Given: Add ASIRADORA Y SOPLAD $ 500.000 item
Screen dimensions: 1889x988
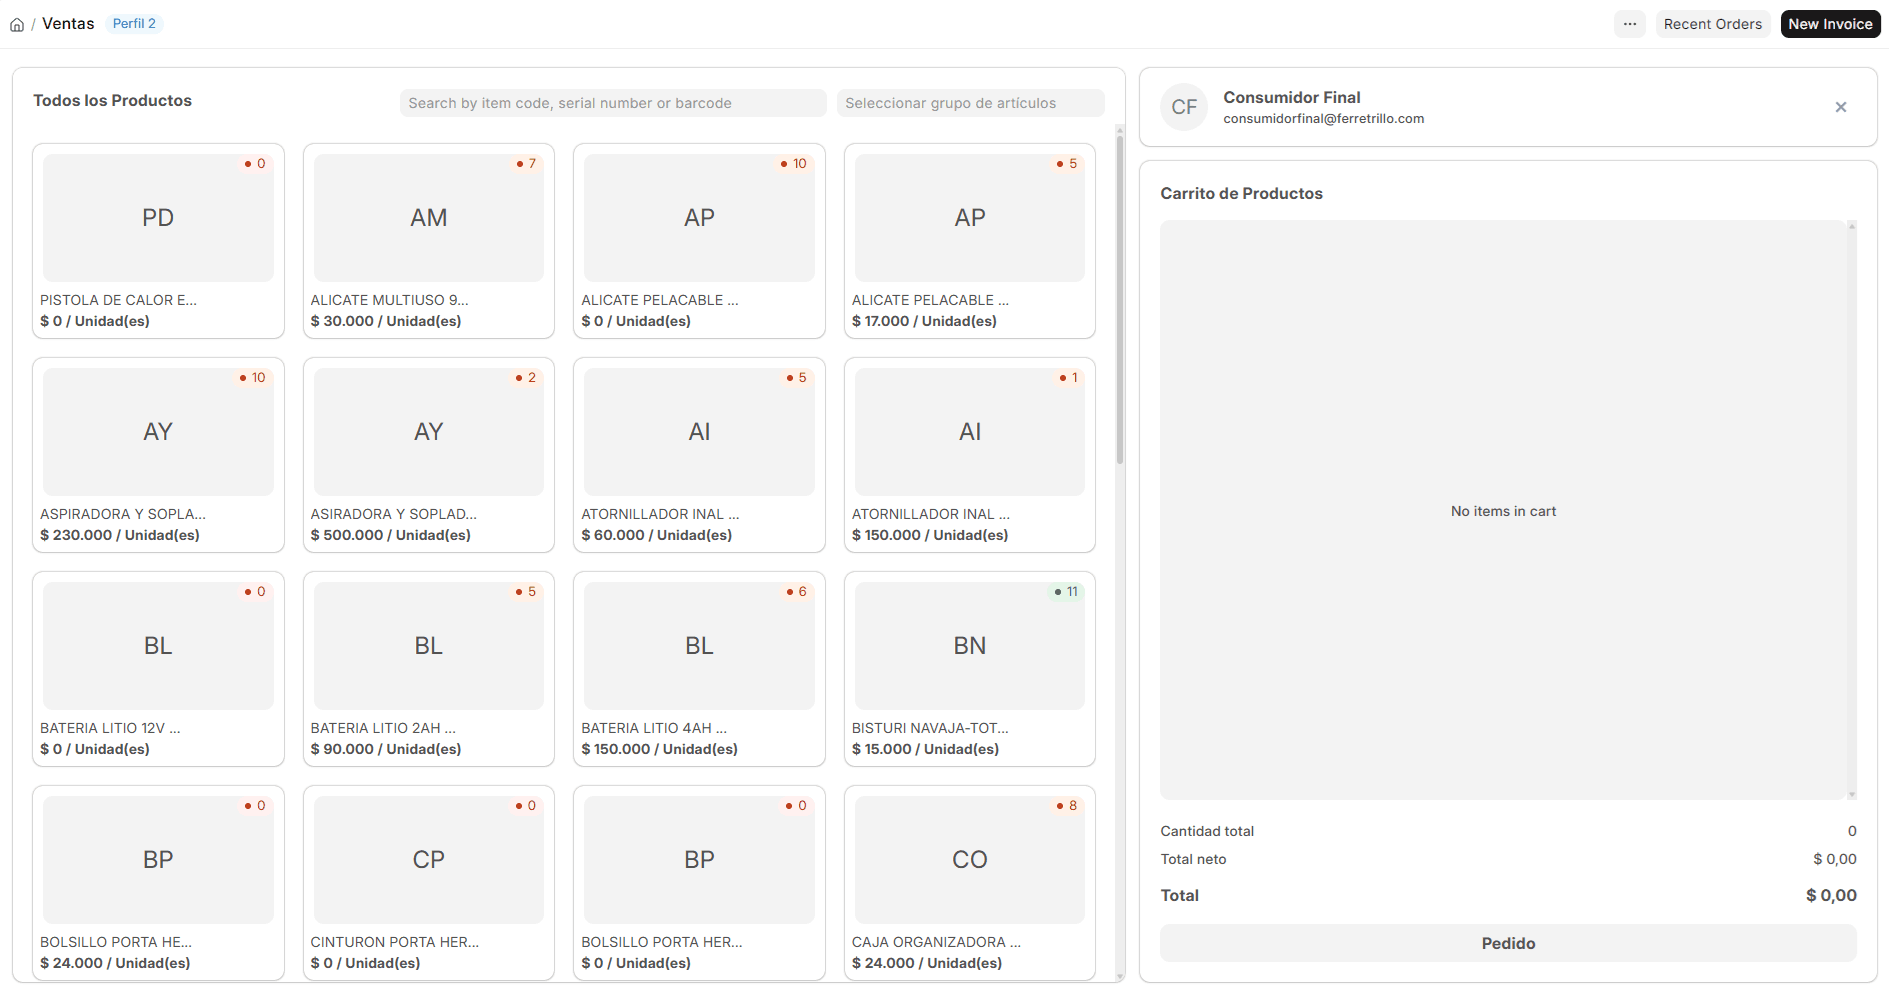Looking at the screenshot, I should click(x=429, y=455).
